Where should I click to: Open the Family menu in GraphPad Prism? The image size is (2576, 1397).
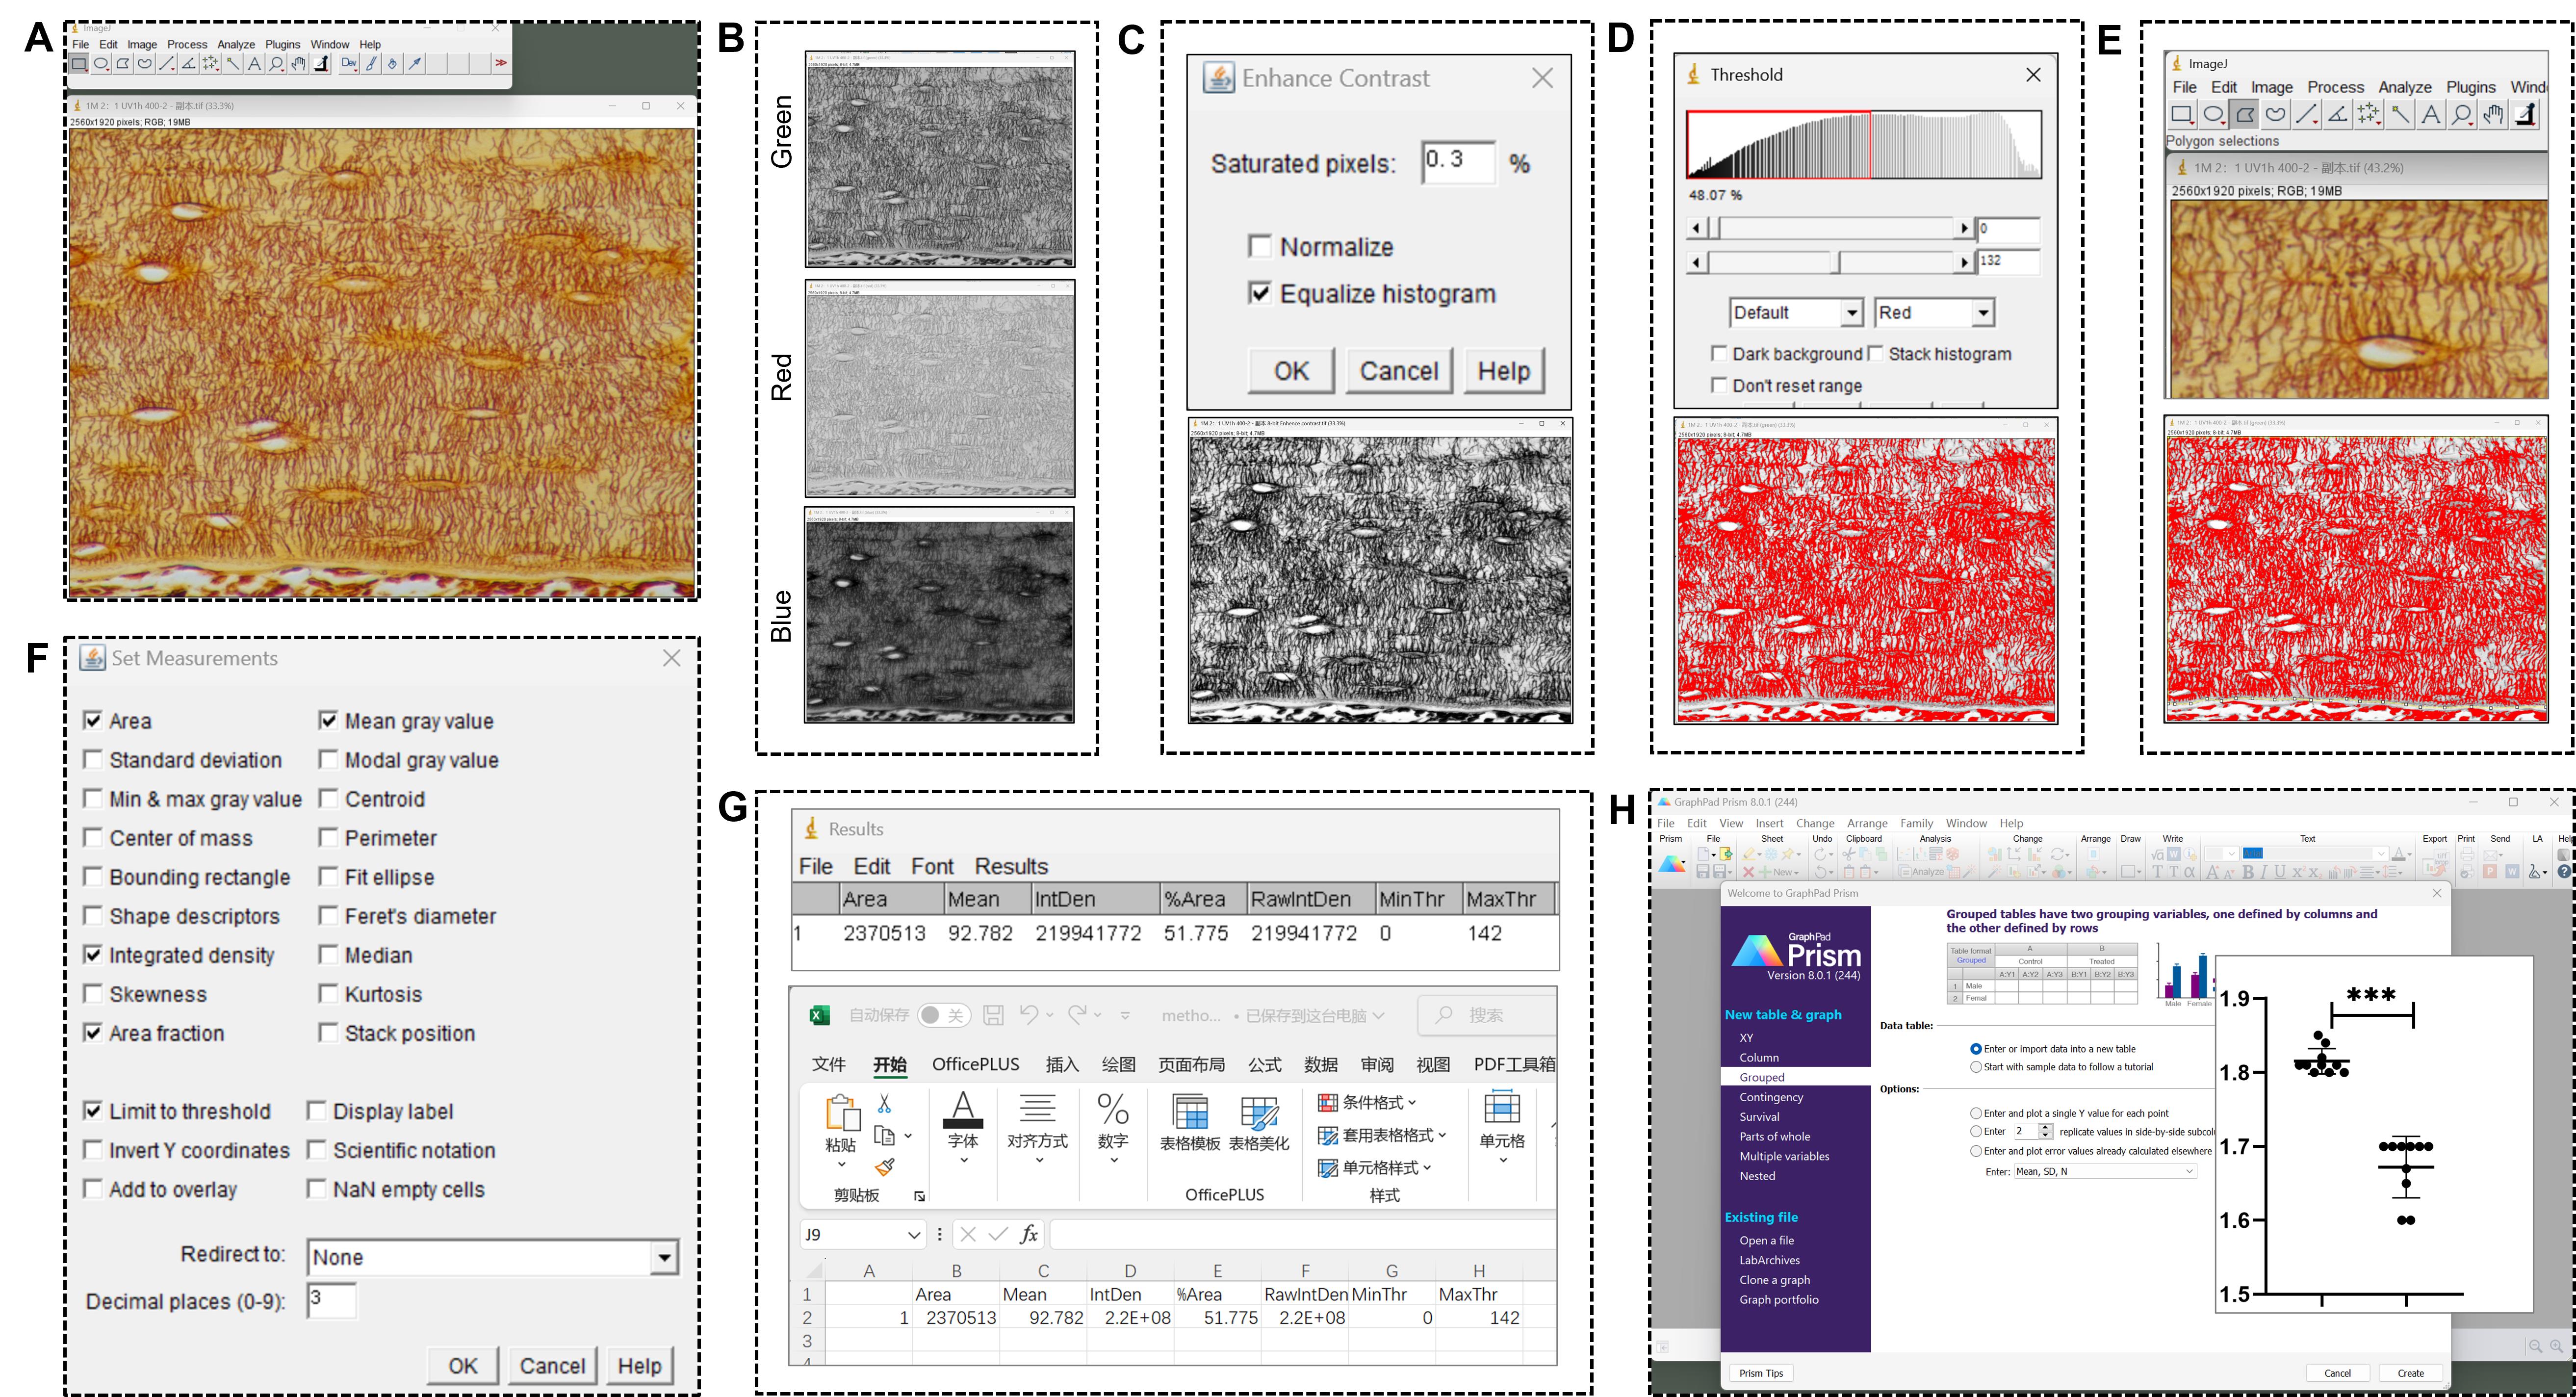1916,823
